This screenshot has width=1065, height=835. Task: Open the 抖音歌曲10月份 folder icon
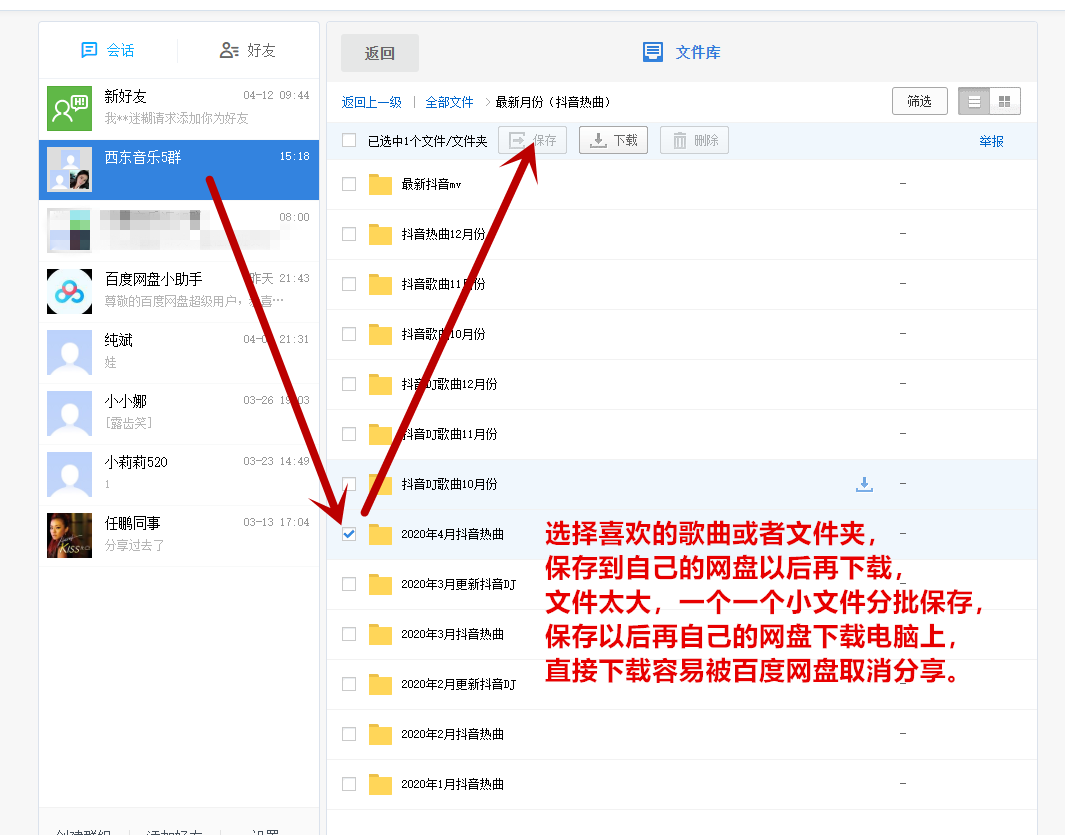coord(380,334)
